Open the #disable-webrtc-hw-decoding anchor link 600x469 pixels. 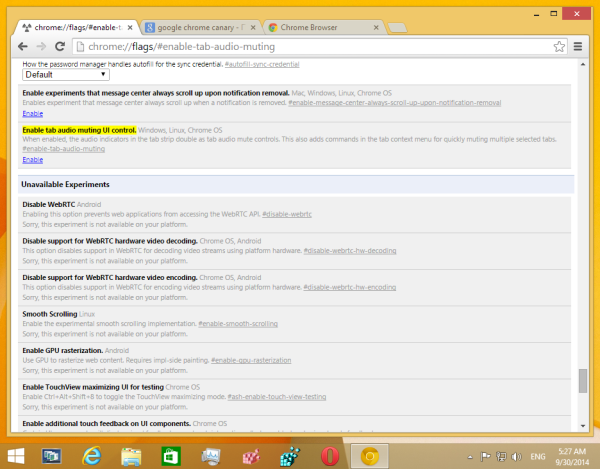[x=350, y=251]
